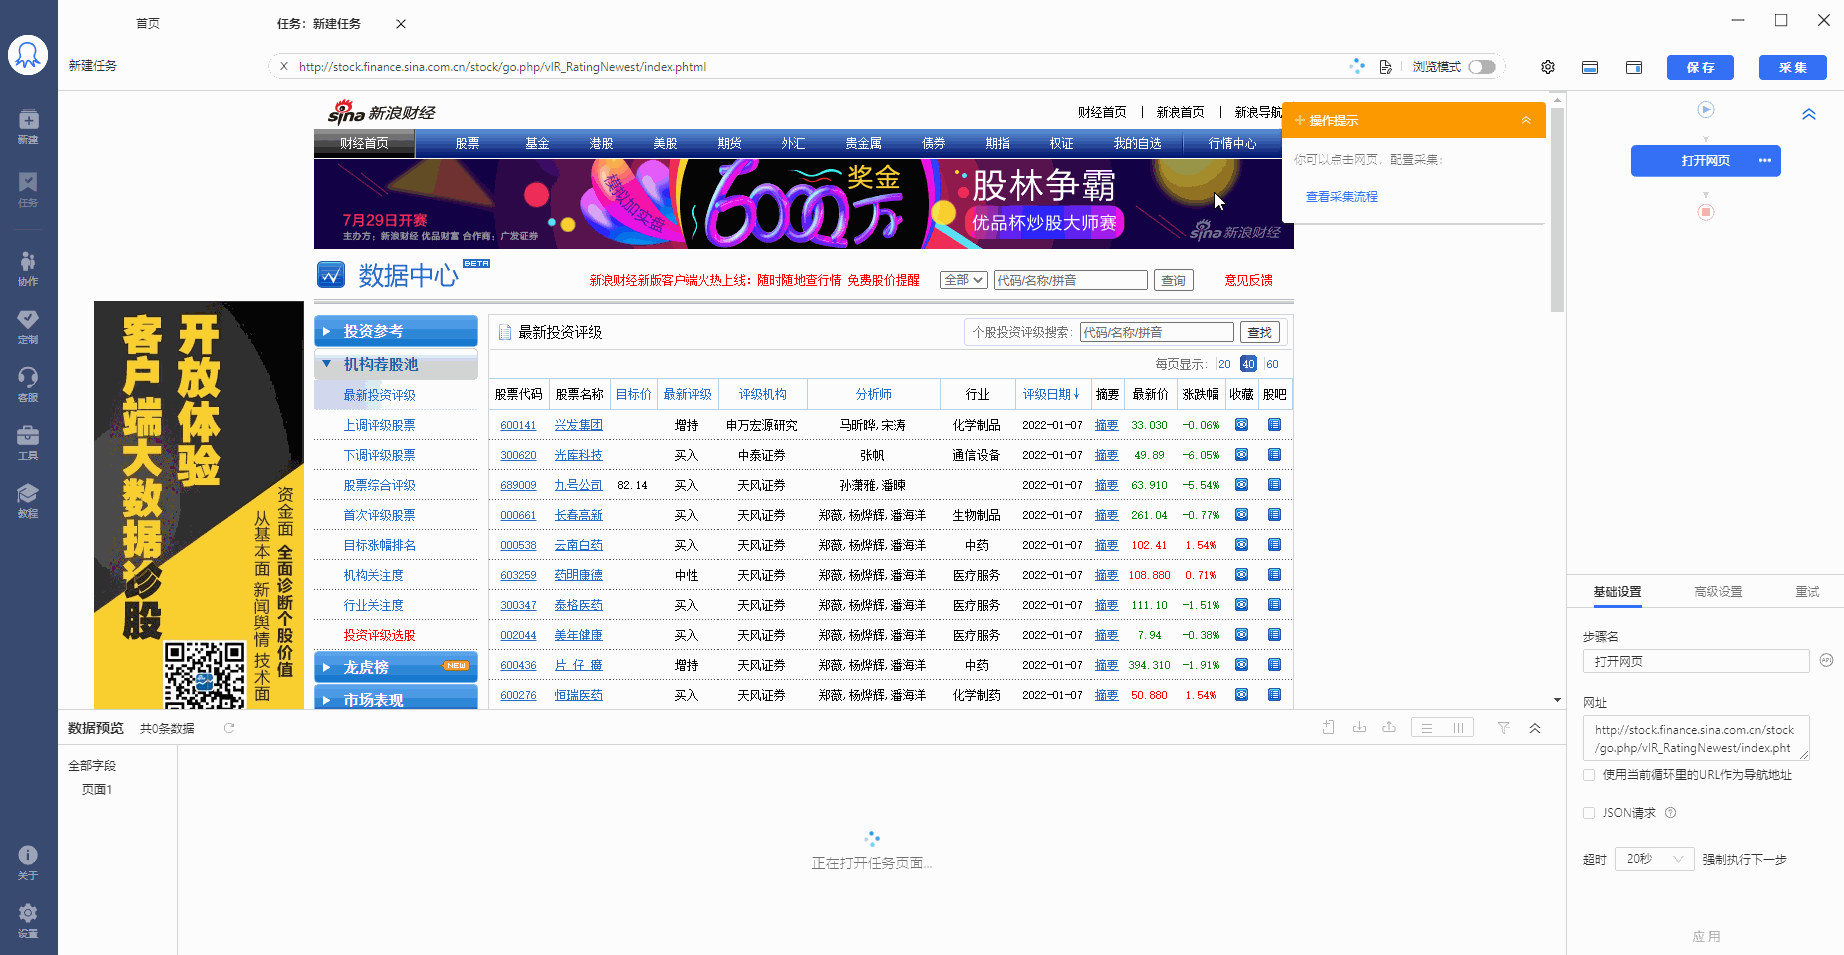
Task: Check the JSON请求 box
Action: point(1589,813)
